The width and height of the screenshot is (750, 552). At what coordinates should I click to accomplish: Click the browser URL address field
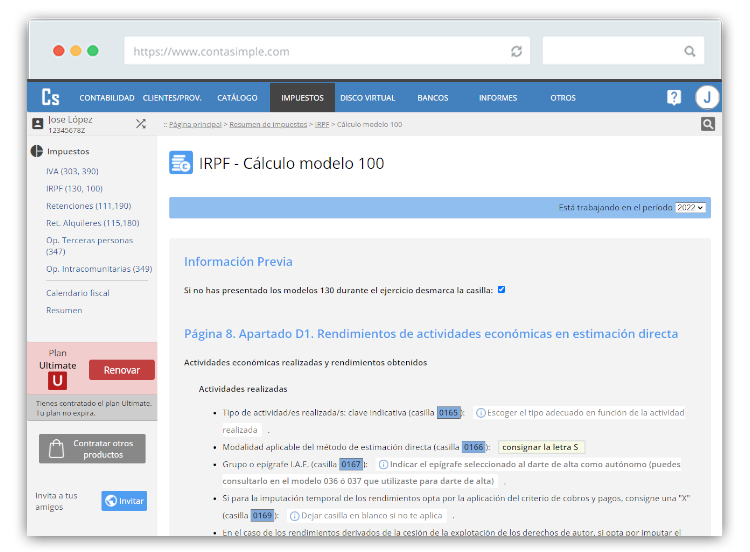click(x=315, y=51)
